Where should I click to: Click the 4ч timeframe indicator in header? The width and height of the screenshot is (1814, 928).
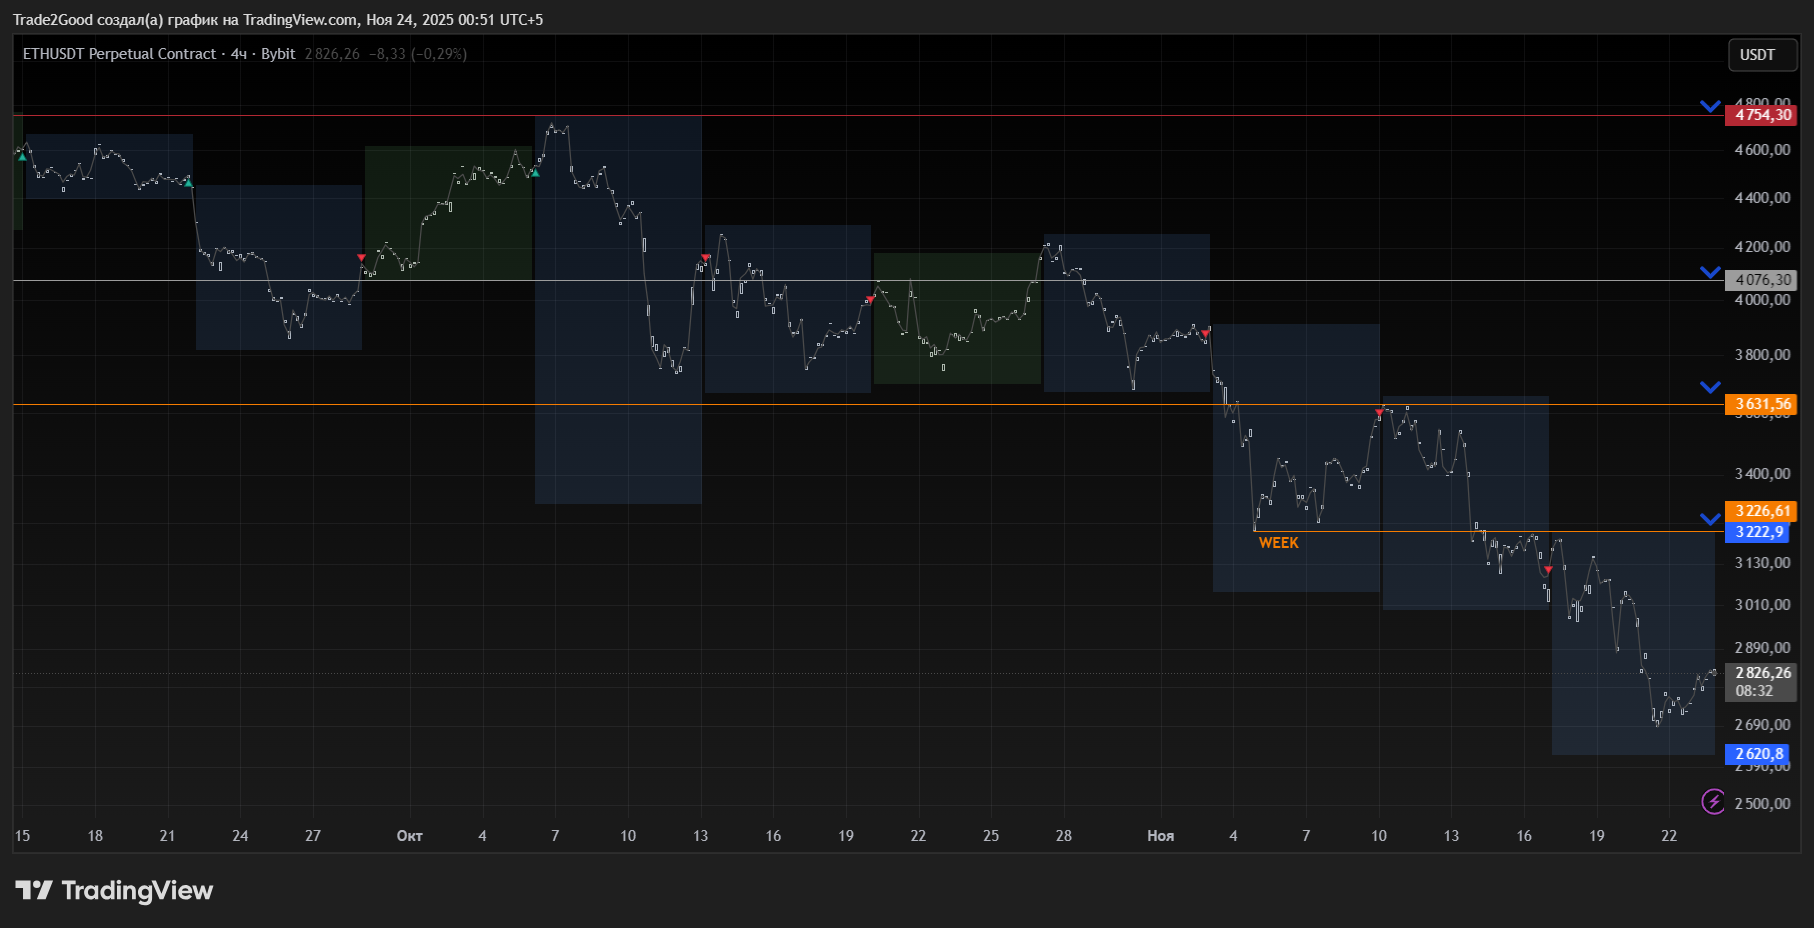(239, 54)
